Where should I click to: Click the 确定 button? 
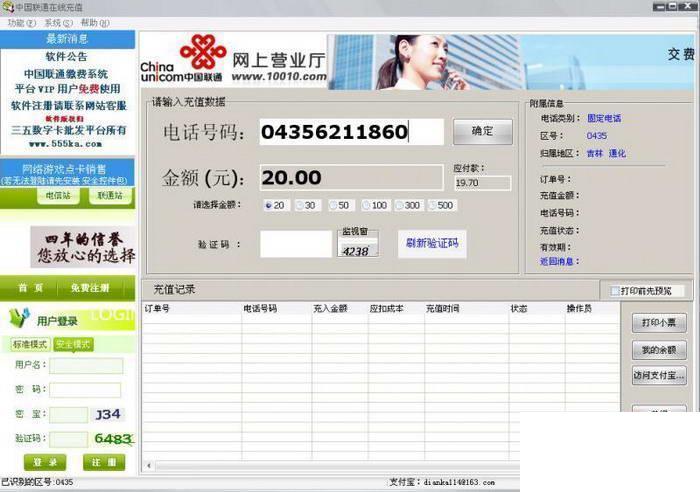pyautogui.click(x=483, y=131)
